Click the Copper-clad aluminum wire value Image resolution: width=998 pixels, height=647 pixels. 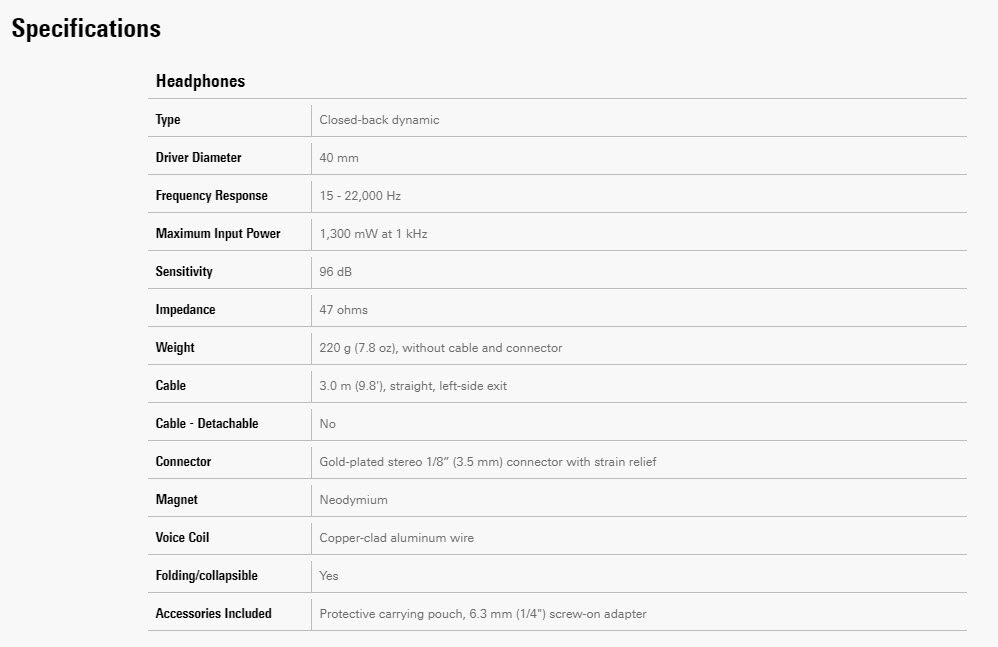[396, 538]
